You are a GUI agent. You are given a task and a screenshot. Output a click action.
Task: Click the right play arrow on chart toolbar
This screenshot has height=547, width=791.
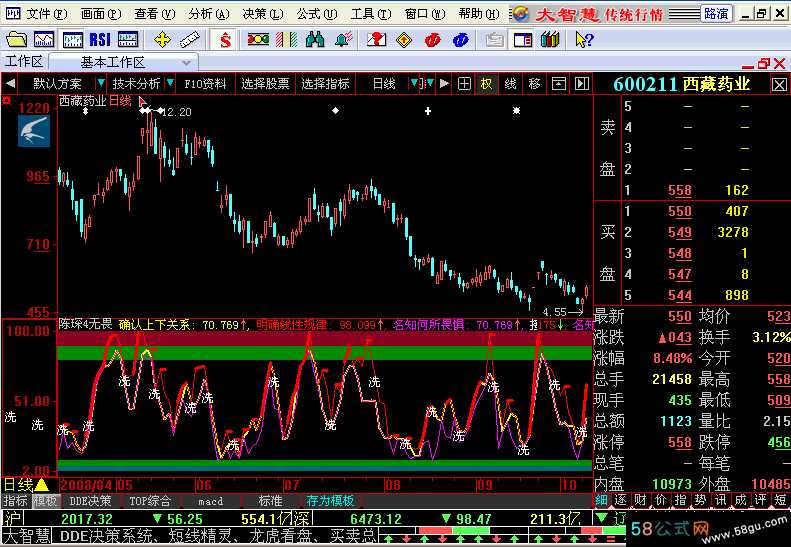(x=444, y=84)
